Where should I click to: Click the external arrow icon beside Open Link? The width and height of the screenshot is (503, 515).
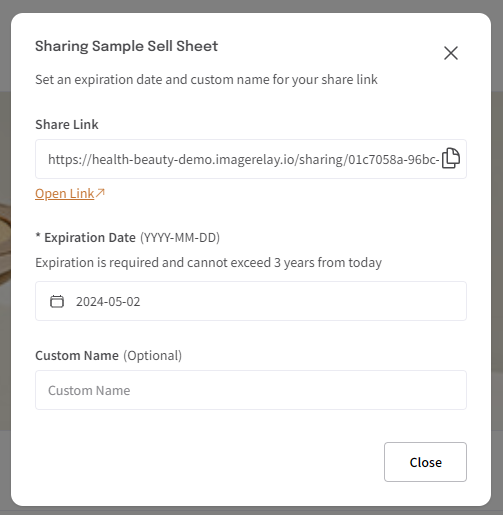(x=100, y=193)
